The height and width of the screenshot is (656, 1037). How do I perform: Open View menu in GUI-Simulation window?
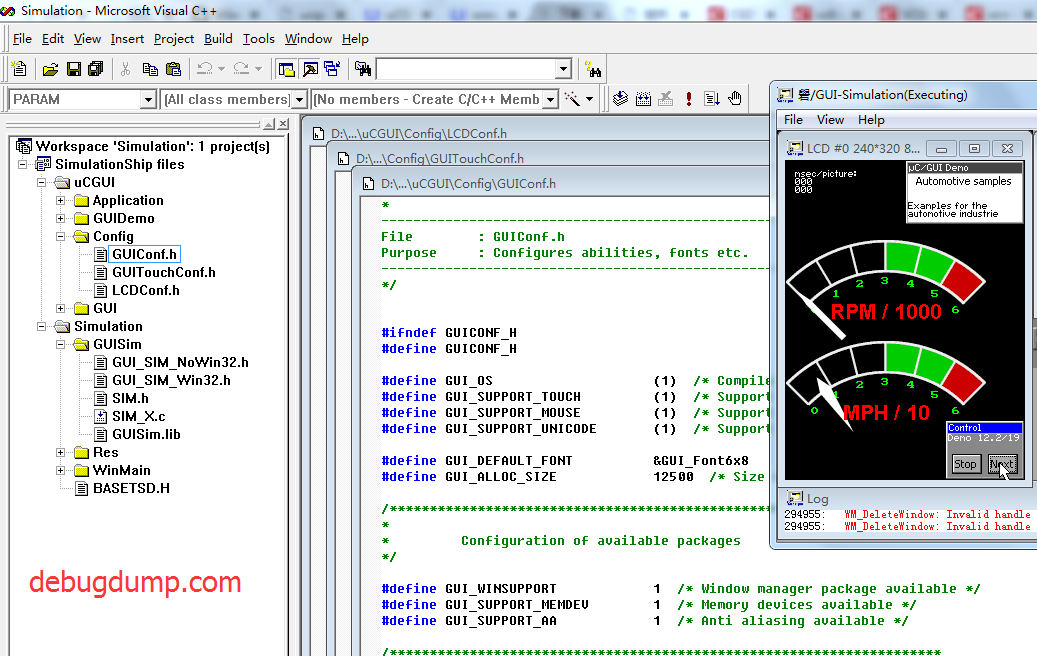830,120
